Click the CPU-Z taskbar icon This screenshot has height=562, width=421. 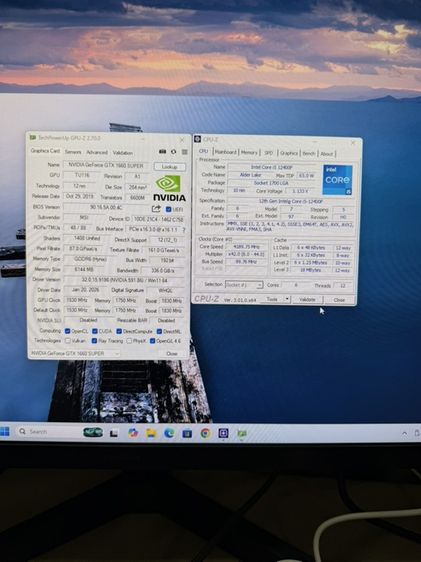[x=224, y=433]
